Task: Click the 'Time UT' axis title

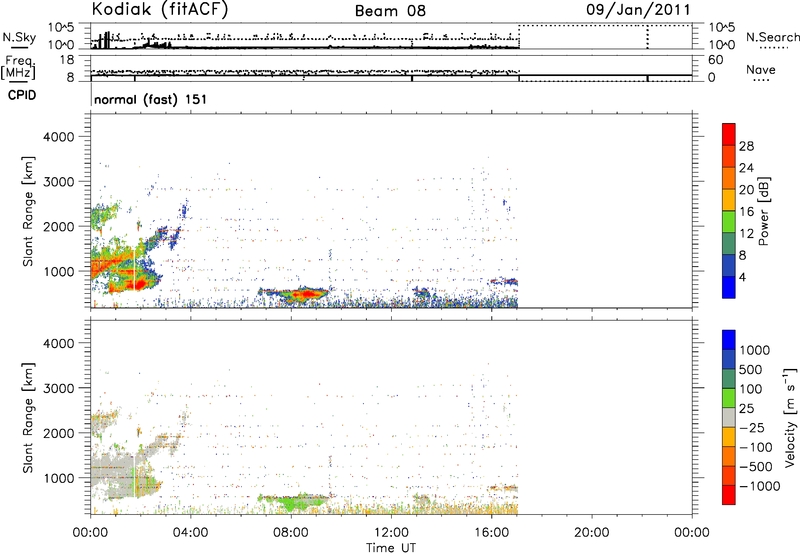Action: (391, 548)
